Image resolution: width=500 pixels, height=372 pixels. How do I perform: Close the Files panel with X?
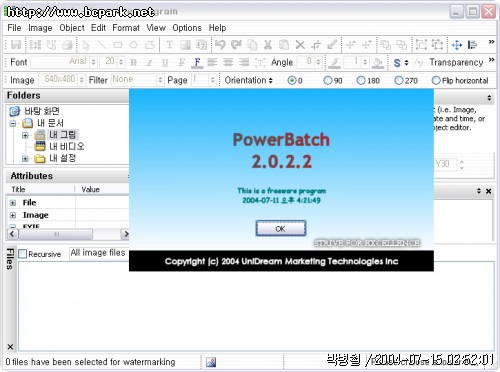pyautogui.click(x=10, y=347)
